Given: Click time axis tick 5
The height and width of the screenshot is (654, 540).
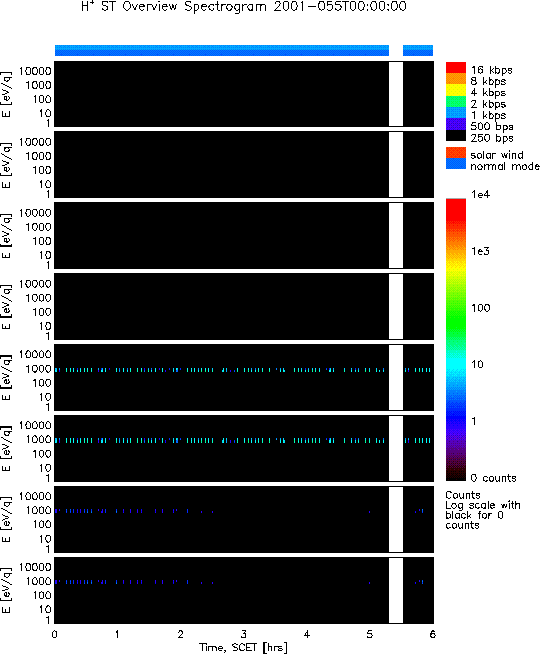Looking at the screenshot, I should [369, 634].
